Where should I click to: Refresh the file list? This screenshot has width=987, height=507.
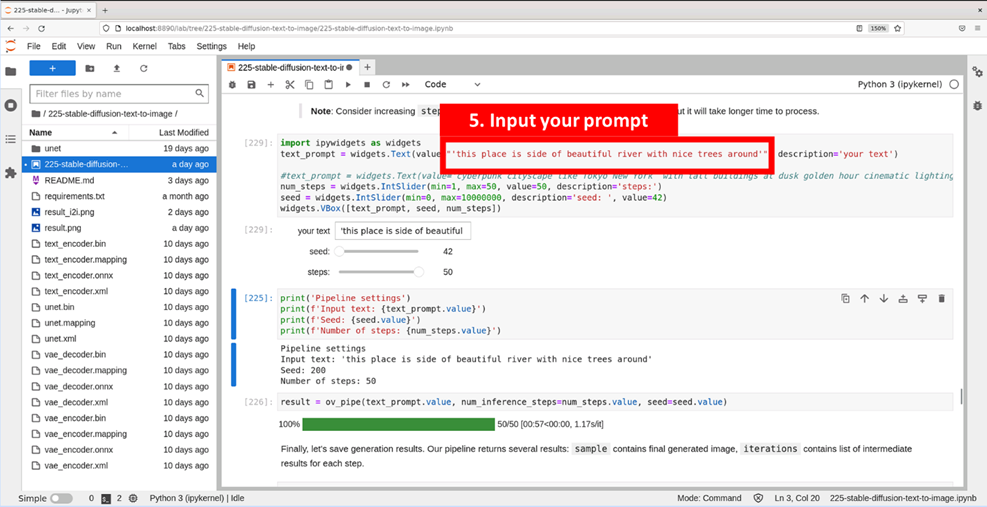tap(144, 68)
